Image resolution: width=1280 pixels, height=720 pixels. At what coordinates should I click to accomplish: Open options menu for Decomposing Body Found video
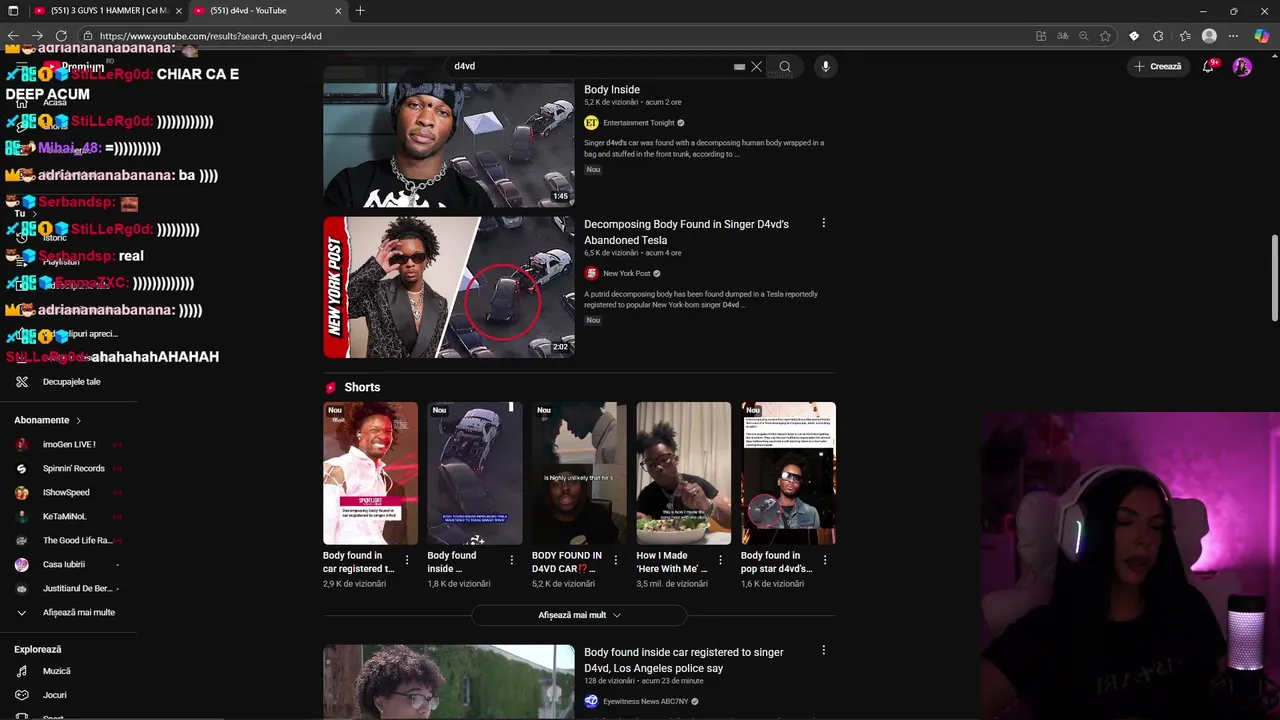[823, 223]
